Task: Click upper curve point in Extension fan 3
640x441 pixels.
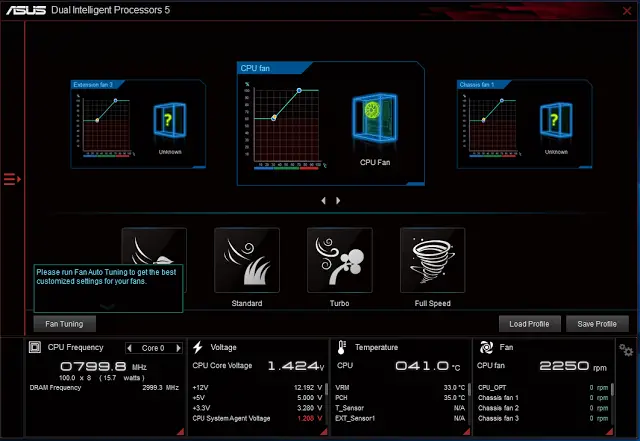Action: 116,100
